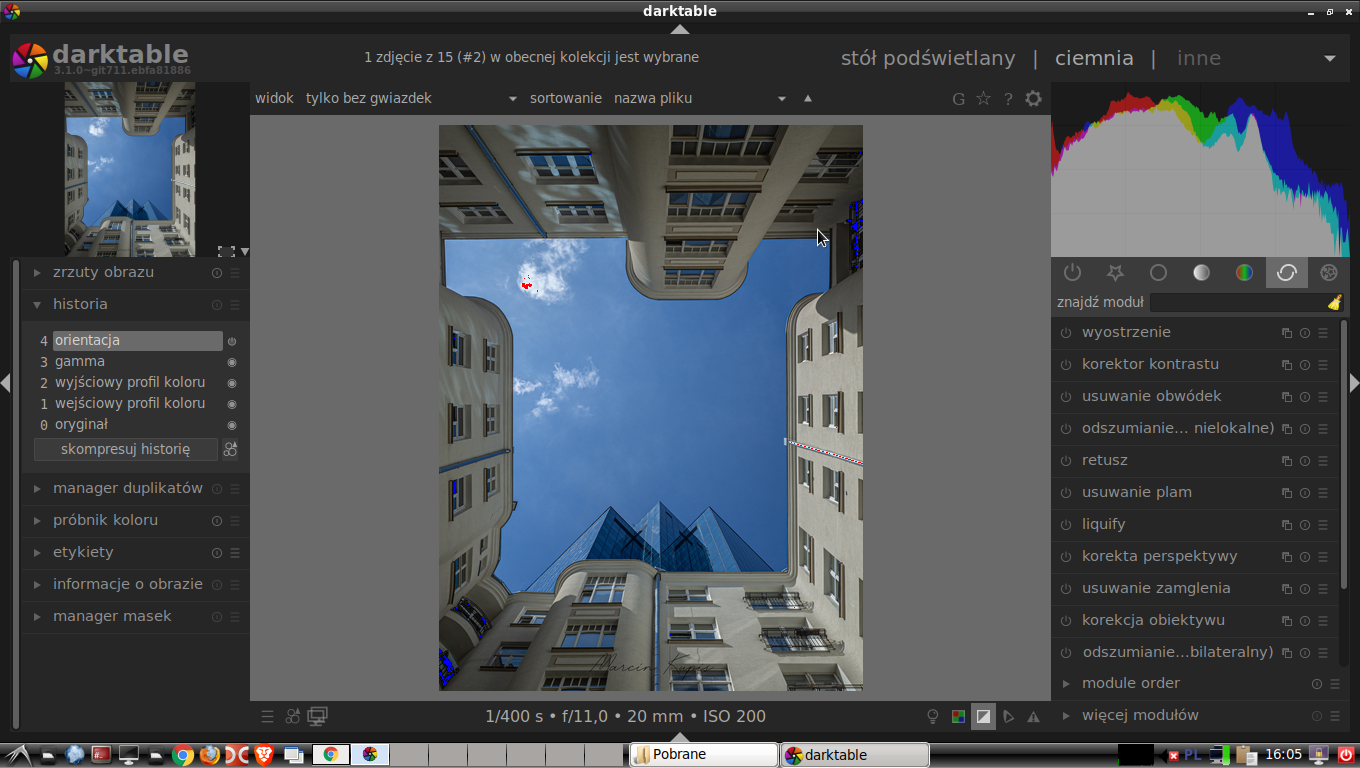1360x768 pixels.
Task: Switch to the inne view
Action: (1198, 58)
